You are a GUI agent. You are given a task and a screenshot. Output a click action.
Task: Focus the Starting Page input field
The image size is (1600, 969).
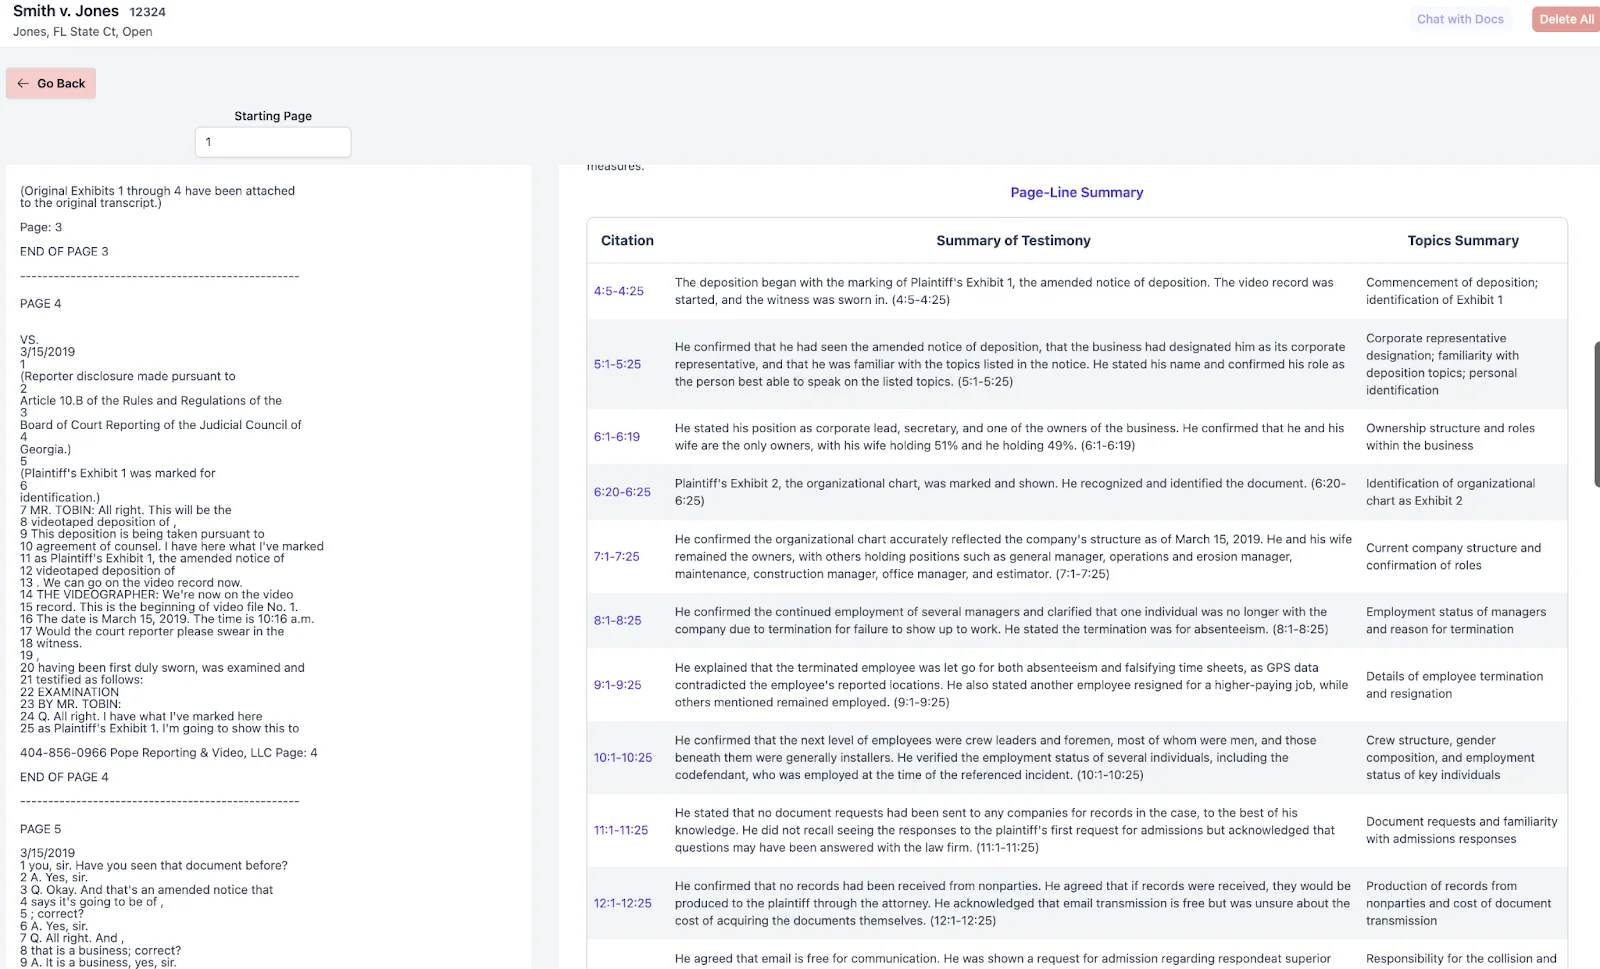pyautogui.click(x=273, y=142)
